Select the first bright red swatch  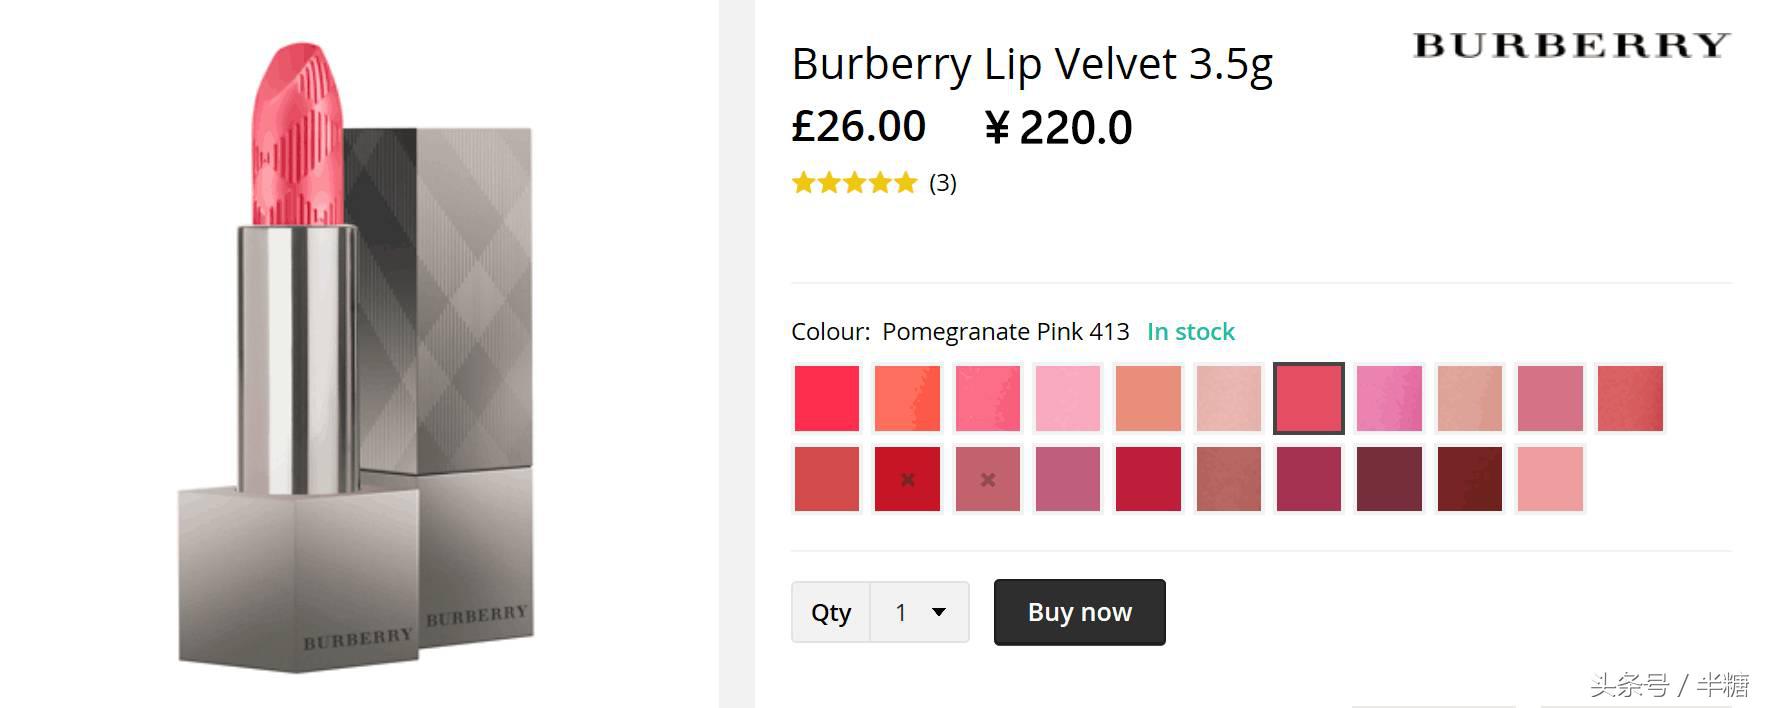pyautogui.click(x=827, y=398)
